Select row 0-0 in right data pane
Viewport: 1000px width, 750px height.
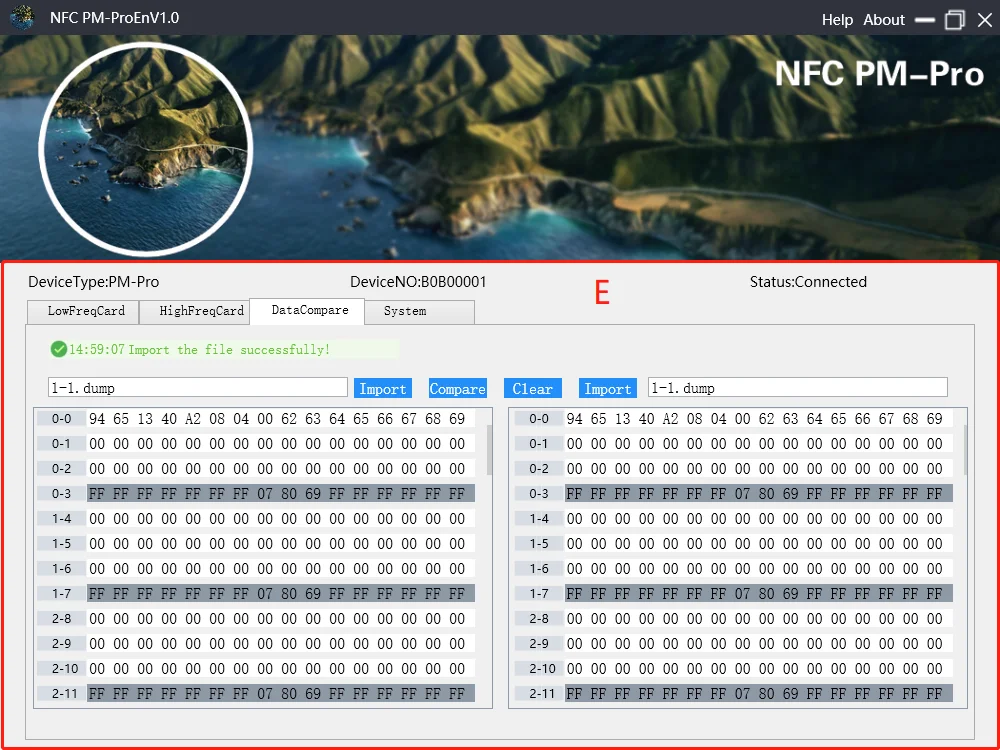tap(733, 419)
